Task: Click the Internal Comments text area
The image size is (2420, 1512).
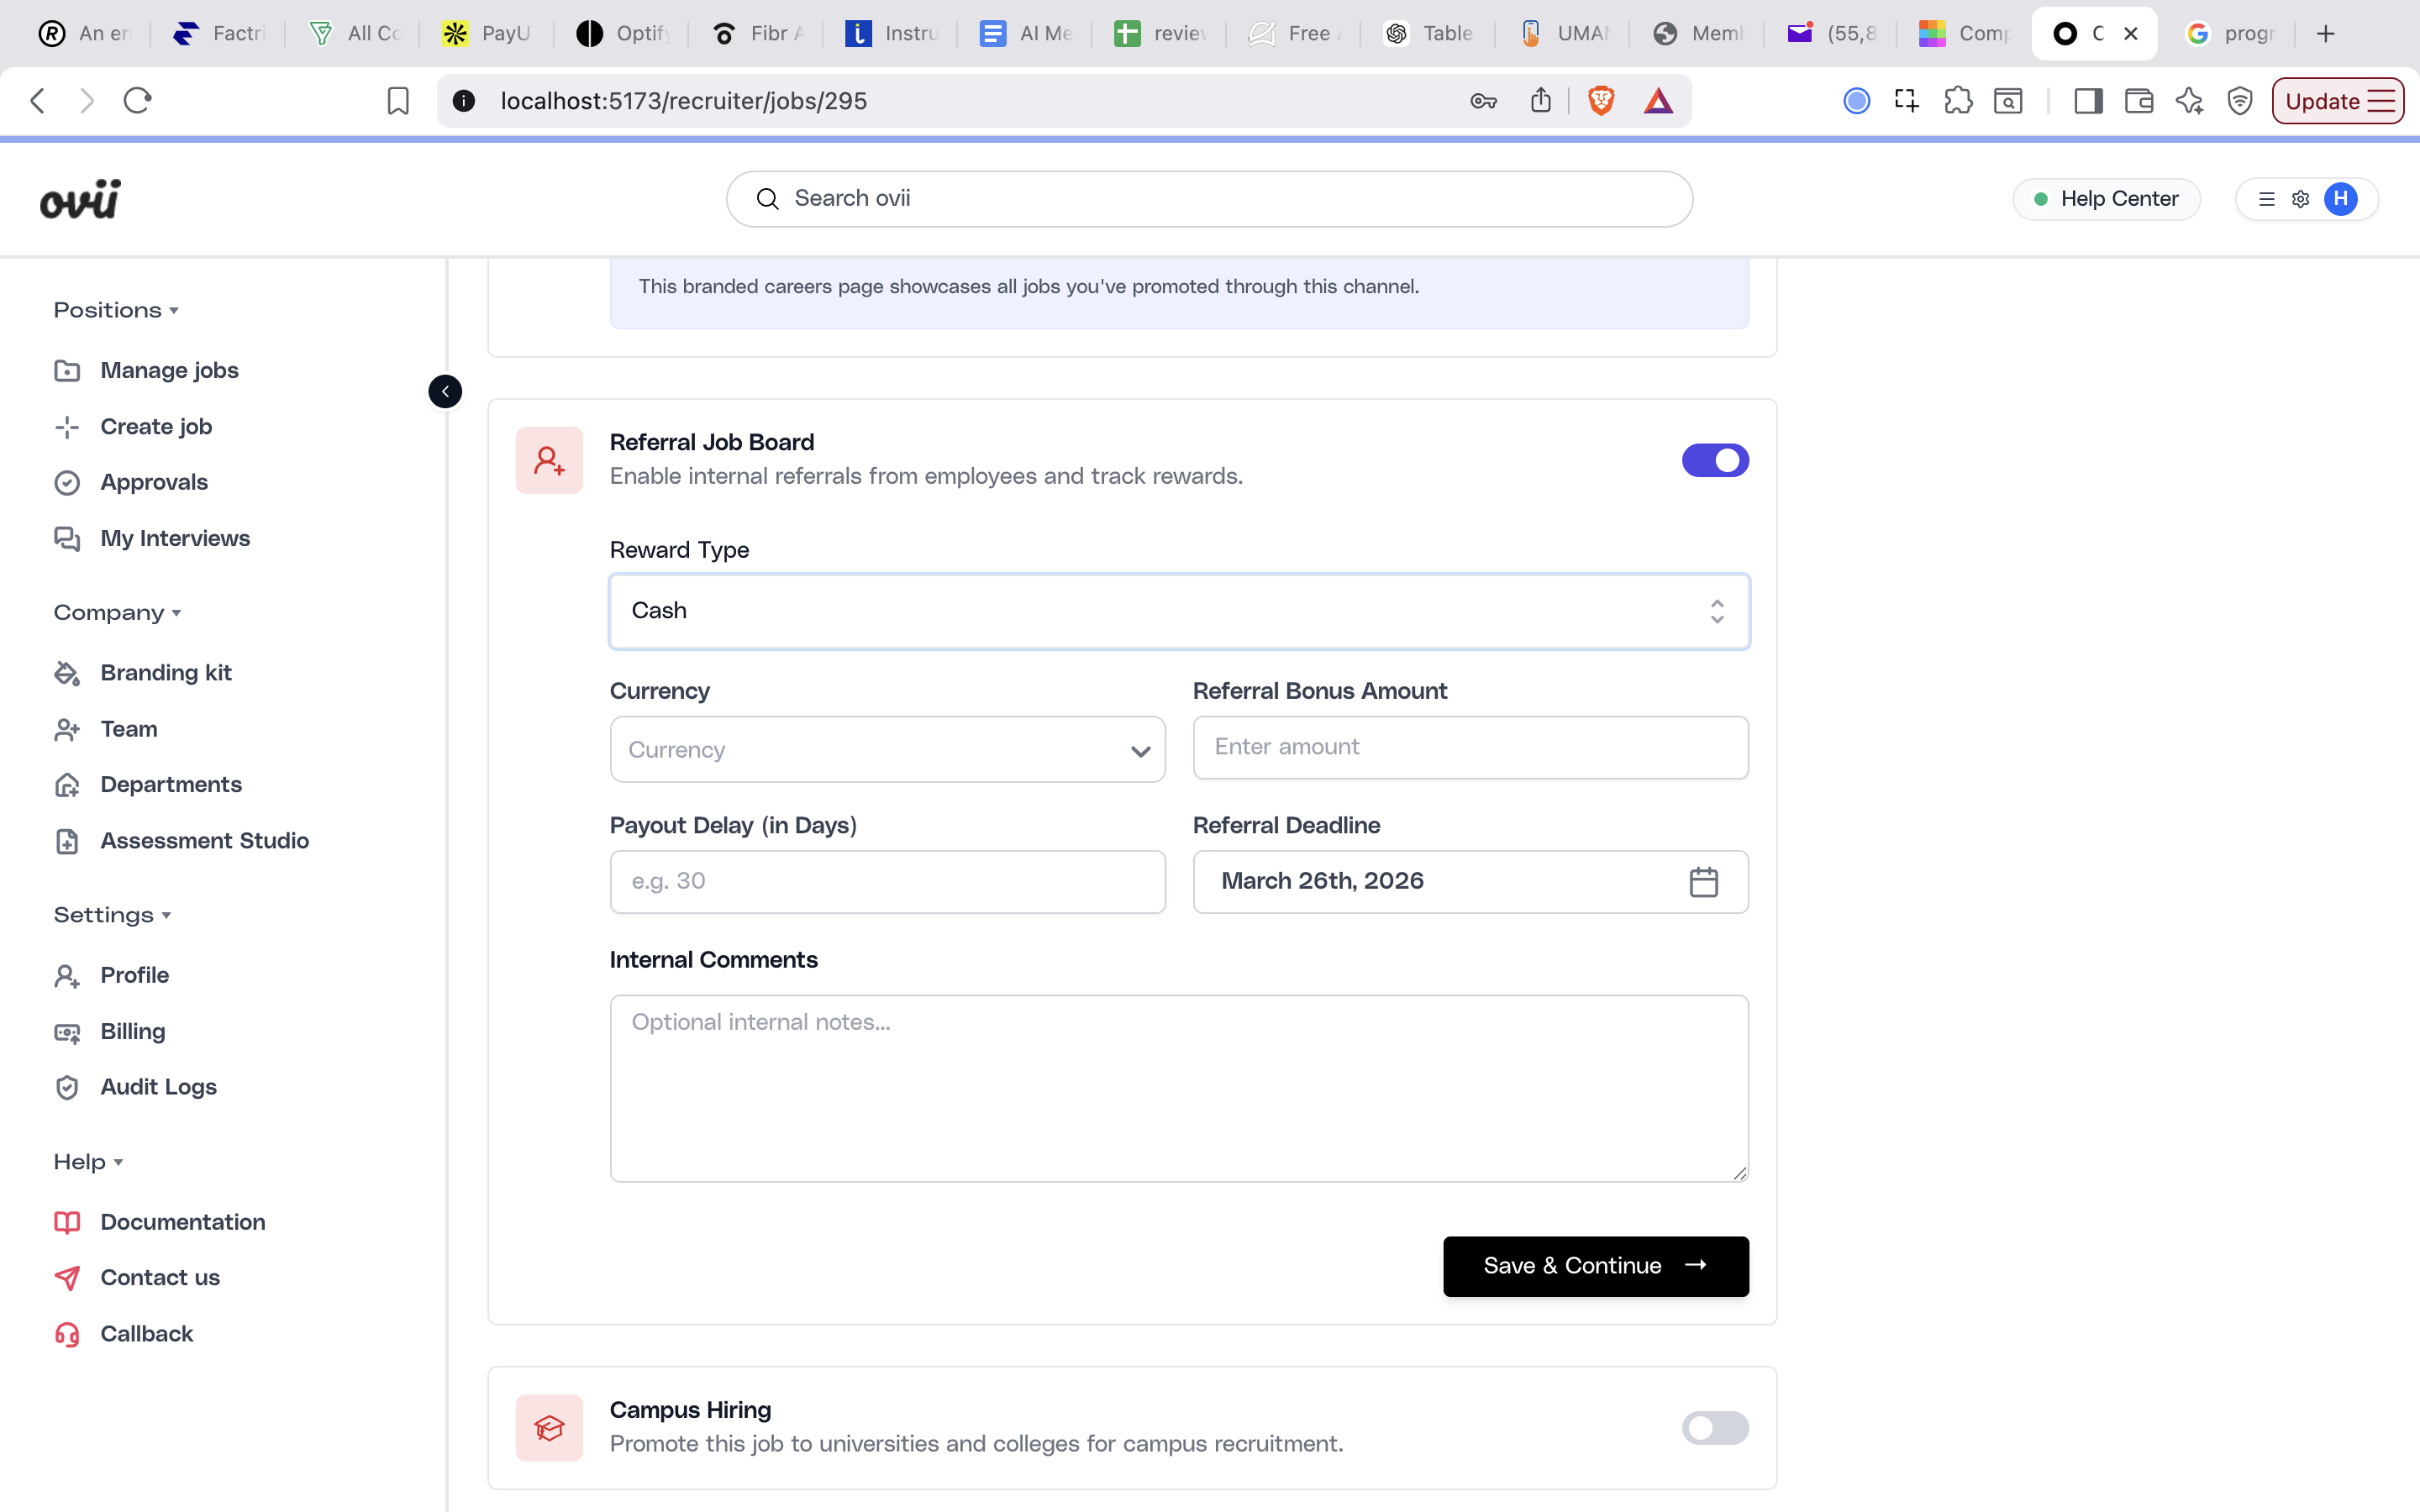Action: click(x=1177, y=1088)
